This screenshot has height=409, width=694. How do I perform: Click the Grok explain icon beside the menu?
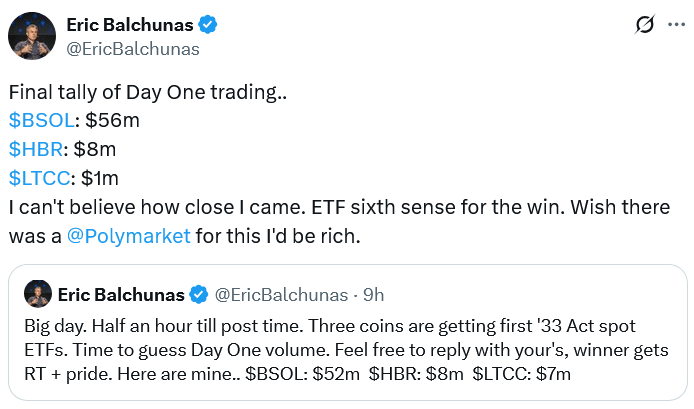(645, 26)
